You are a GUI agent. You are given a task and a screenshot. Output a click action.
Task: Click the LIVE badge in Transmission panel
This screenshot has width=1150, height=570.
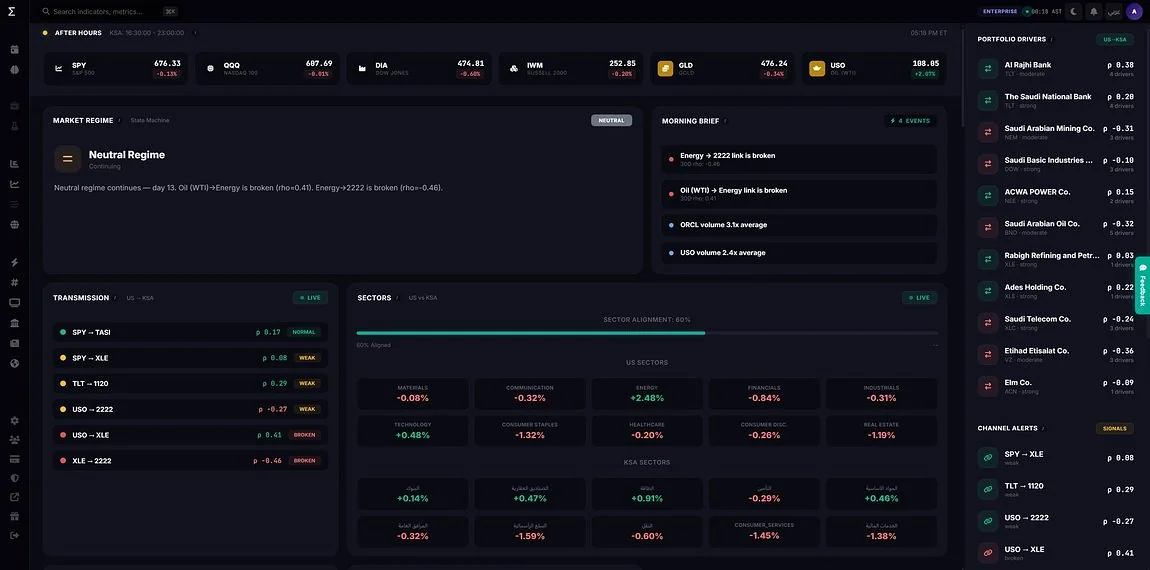click(310, 298)
